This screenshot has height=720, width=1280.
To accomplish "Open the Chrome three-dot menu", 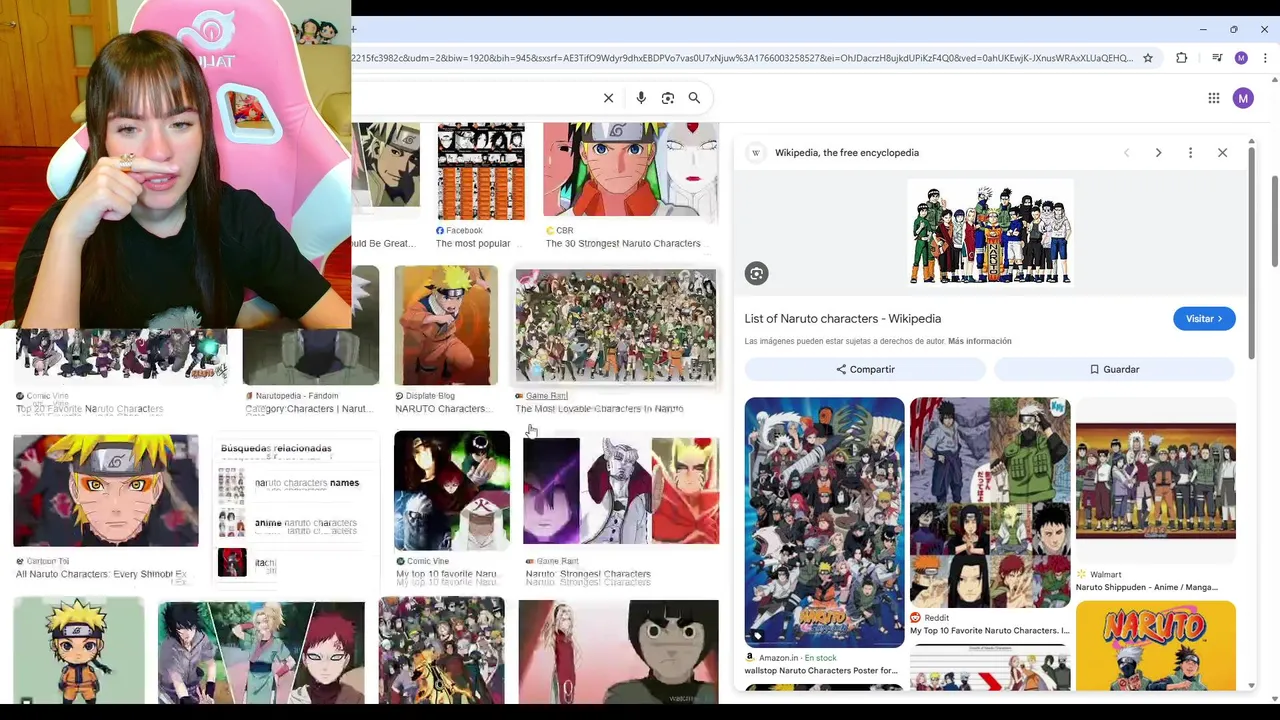I will click(x=1265, y=58).
